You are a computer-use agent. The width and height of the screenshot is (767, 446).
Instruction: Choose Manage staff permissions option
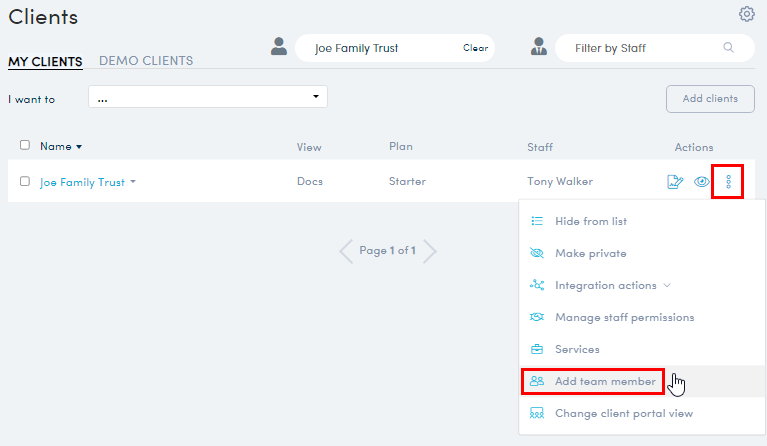coord(624,317)
